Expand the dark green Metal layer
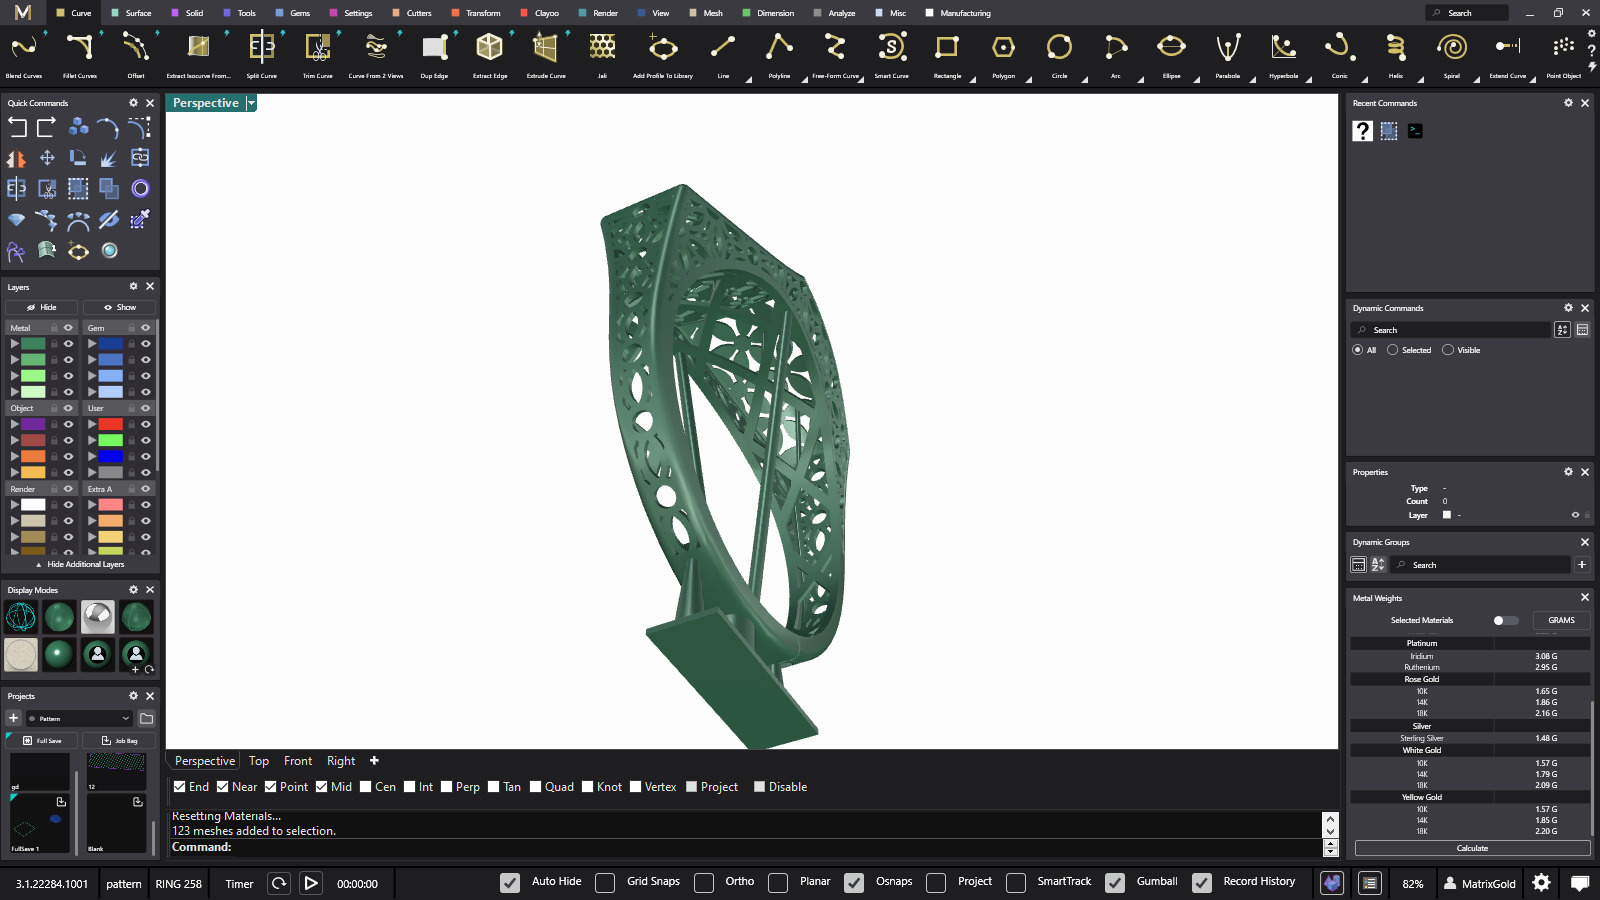The height and width of the screenshot is (900, 1600). click(x=14, y=344)
